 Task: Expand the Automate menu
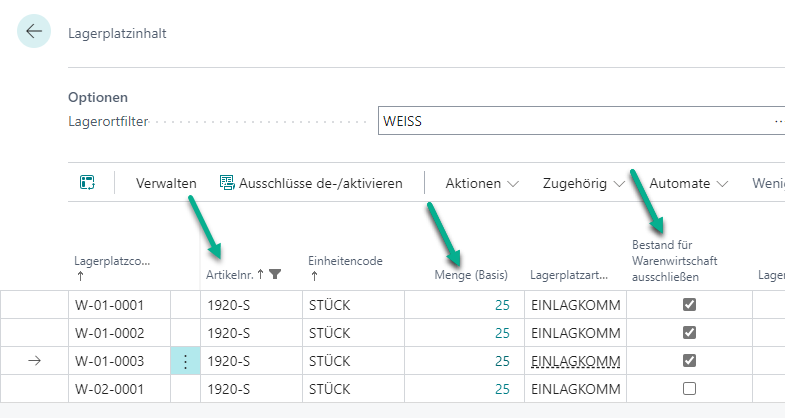coord(688,184)
